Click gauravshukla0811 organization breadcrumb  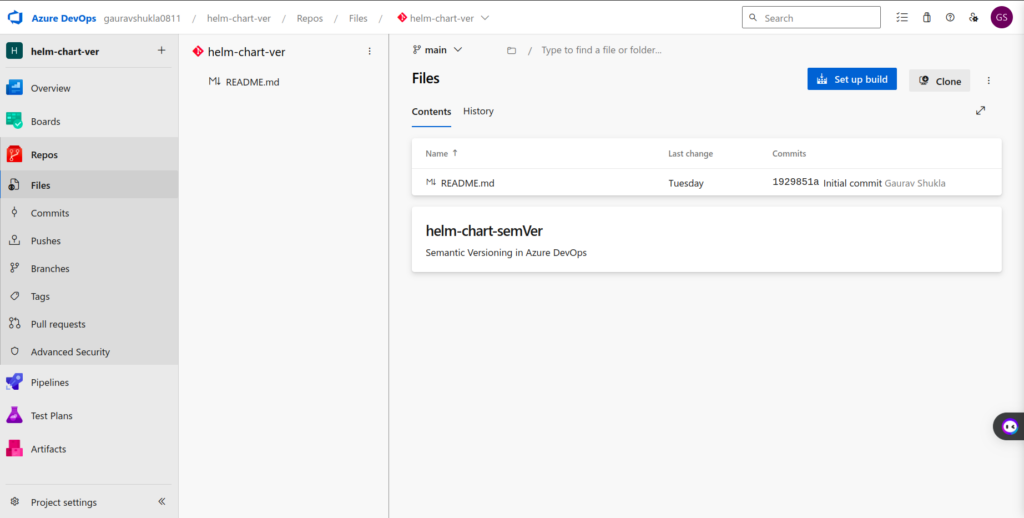click(142, 18)
